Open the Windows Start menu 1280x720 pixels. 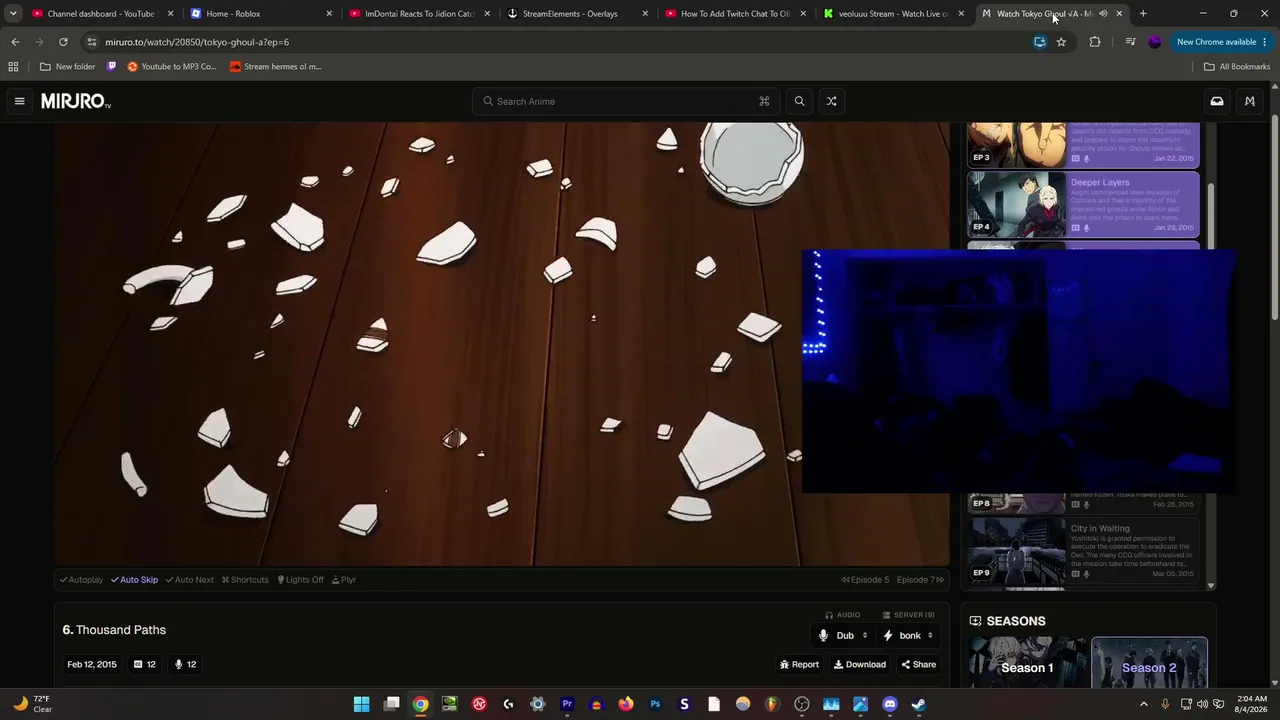[362, 704]
